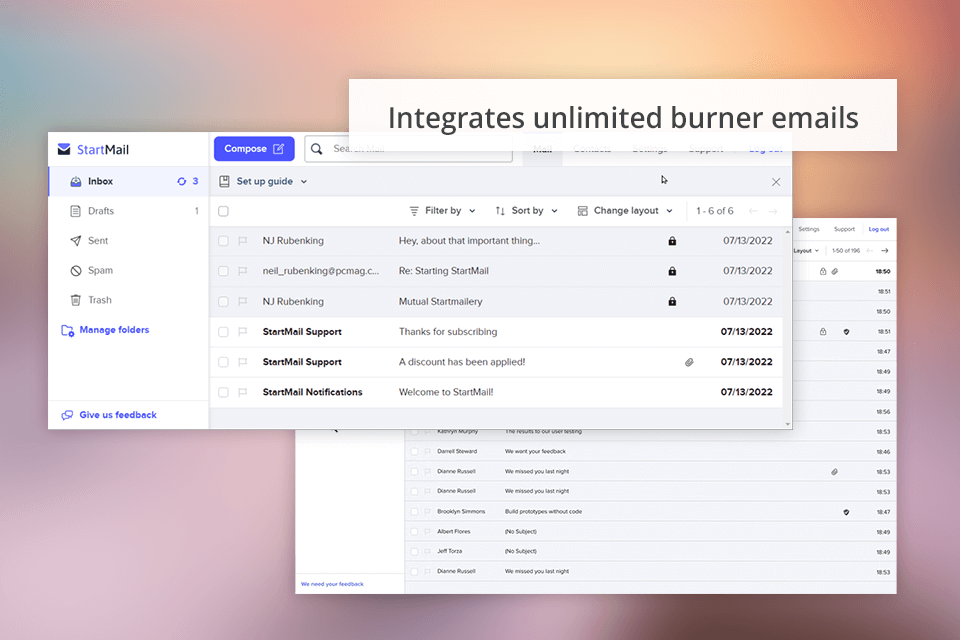Select checkbox for 'Mutual Startmailery' email
The width and height of the screenshot is (960, 640).
tap(223, 301)
